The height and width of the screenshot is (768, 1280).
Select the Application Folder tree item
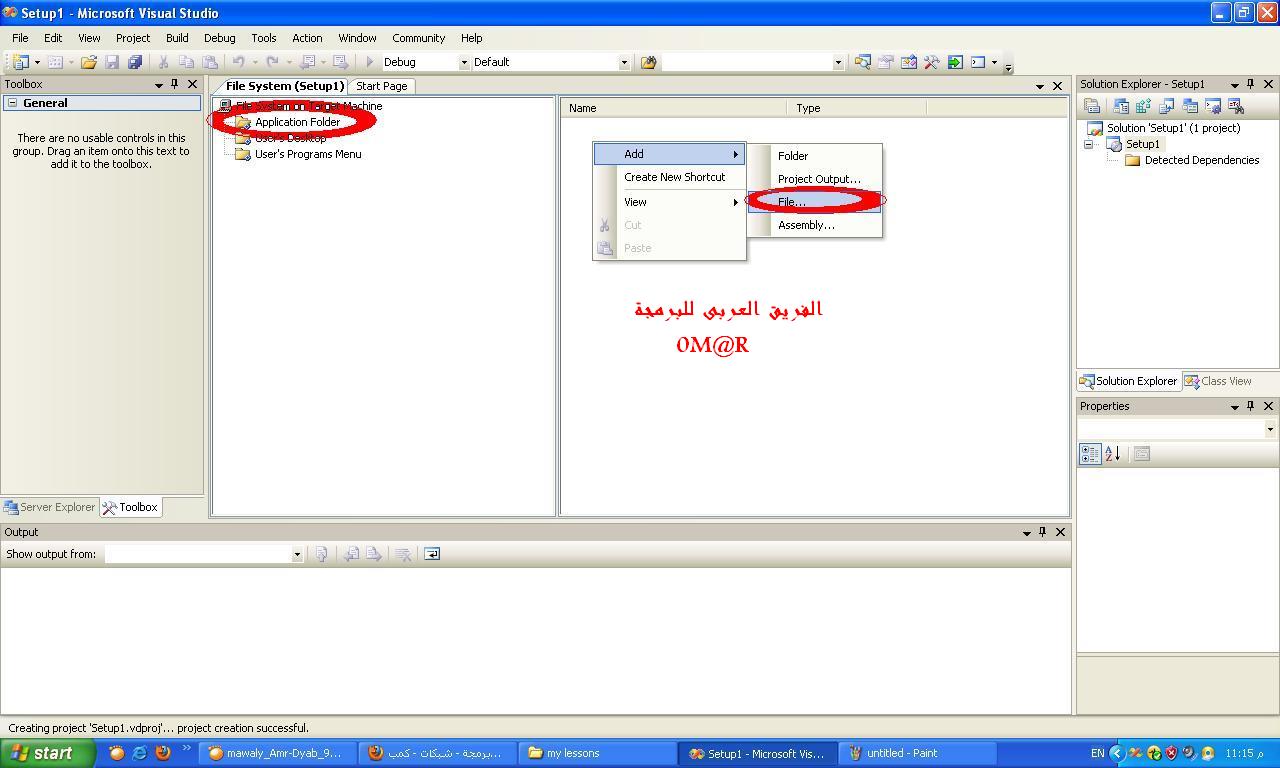[297, 122]
